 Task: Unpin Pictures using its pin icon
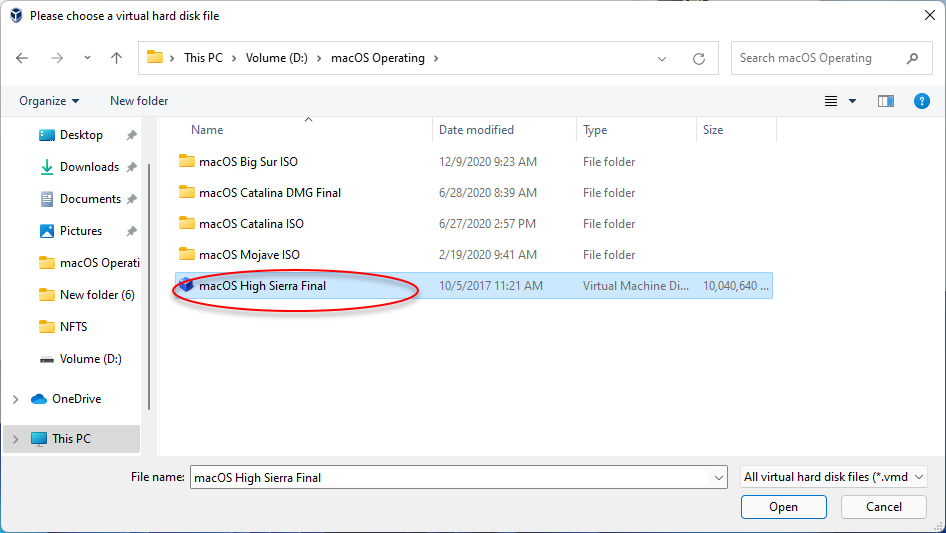(131, 231)
